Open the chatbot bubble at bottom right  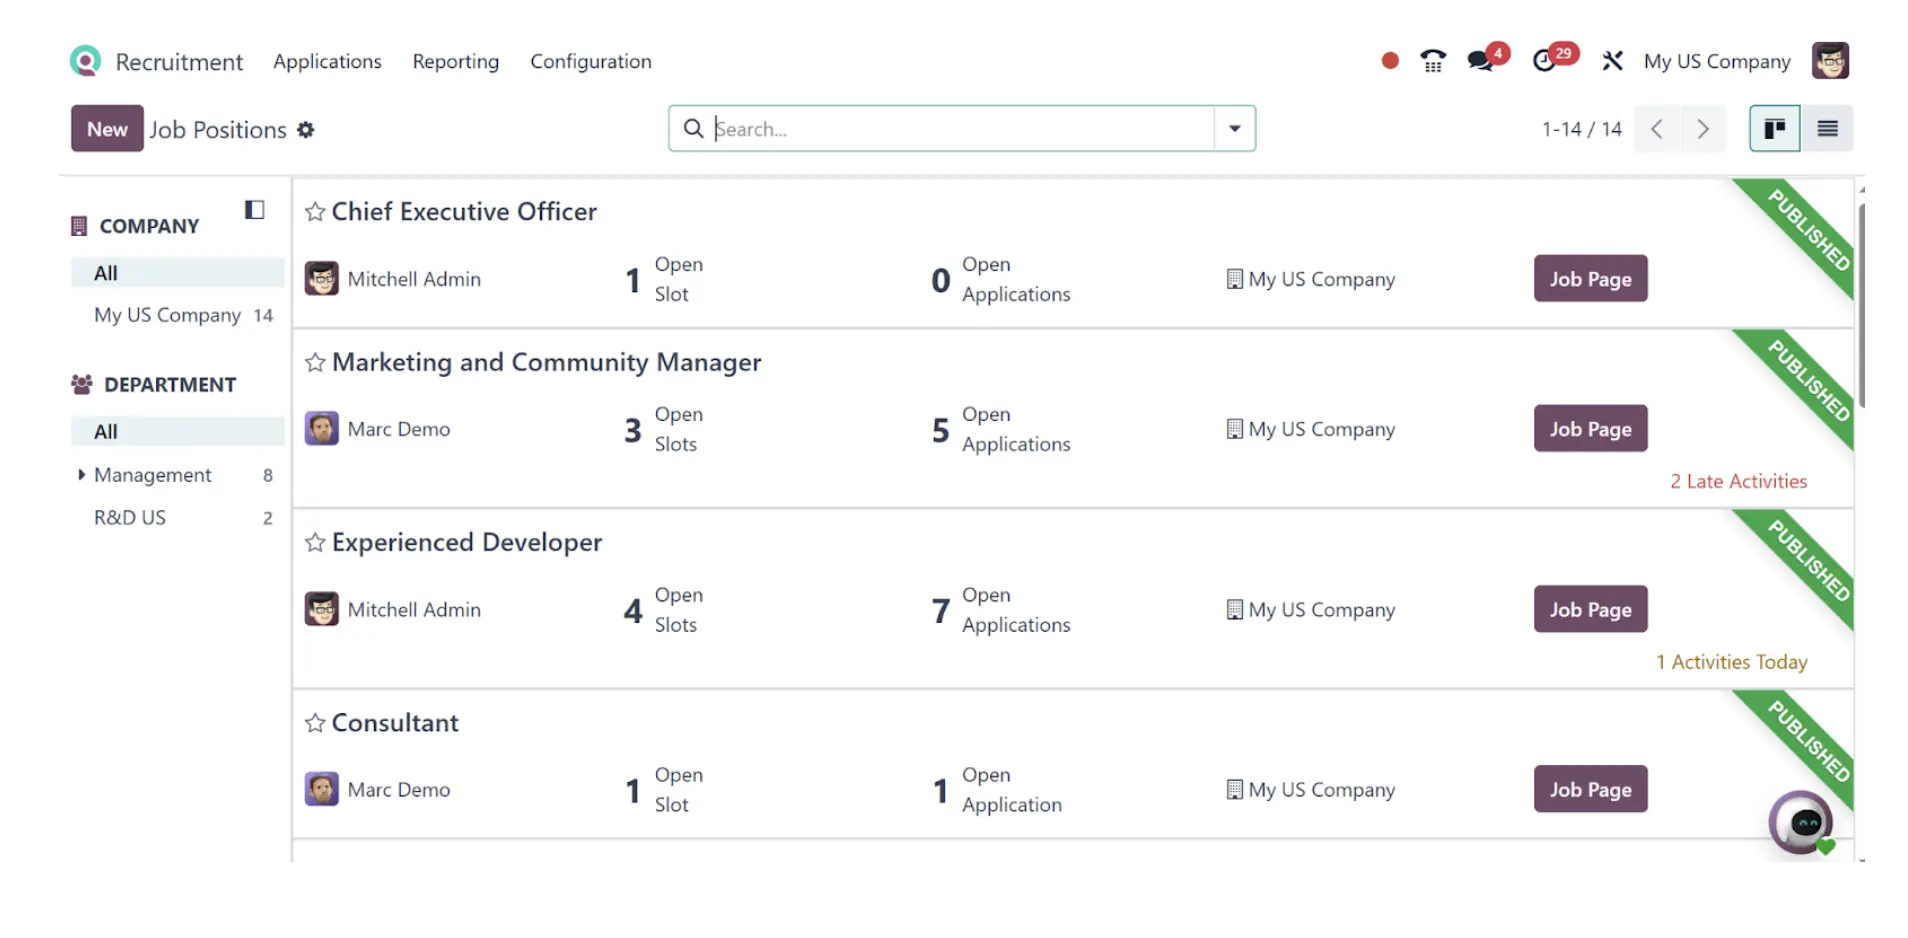[1802, 823]
